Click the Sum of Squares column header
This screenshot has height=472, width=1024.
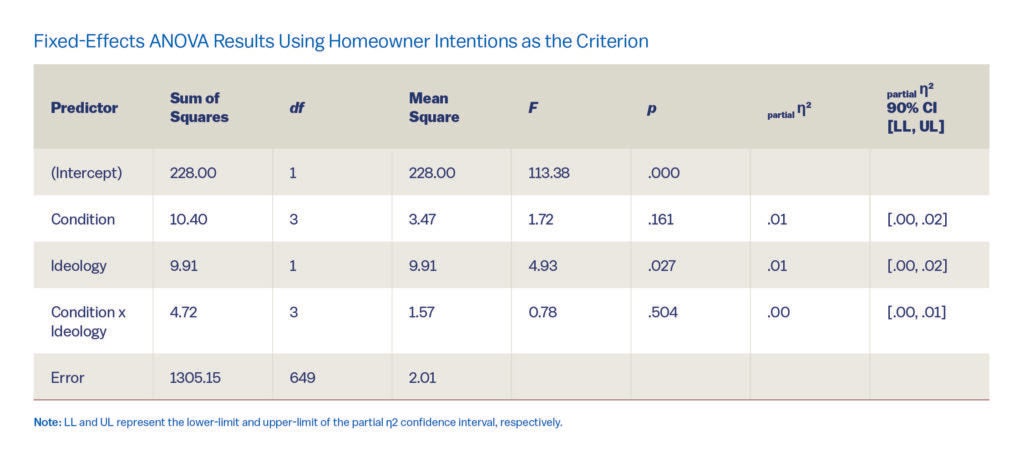click(199, 108)
